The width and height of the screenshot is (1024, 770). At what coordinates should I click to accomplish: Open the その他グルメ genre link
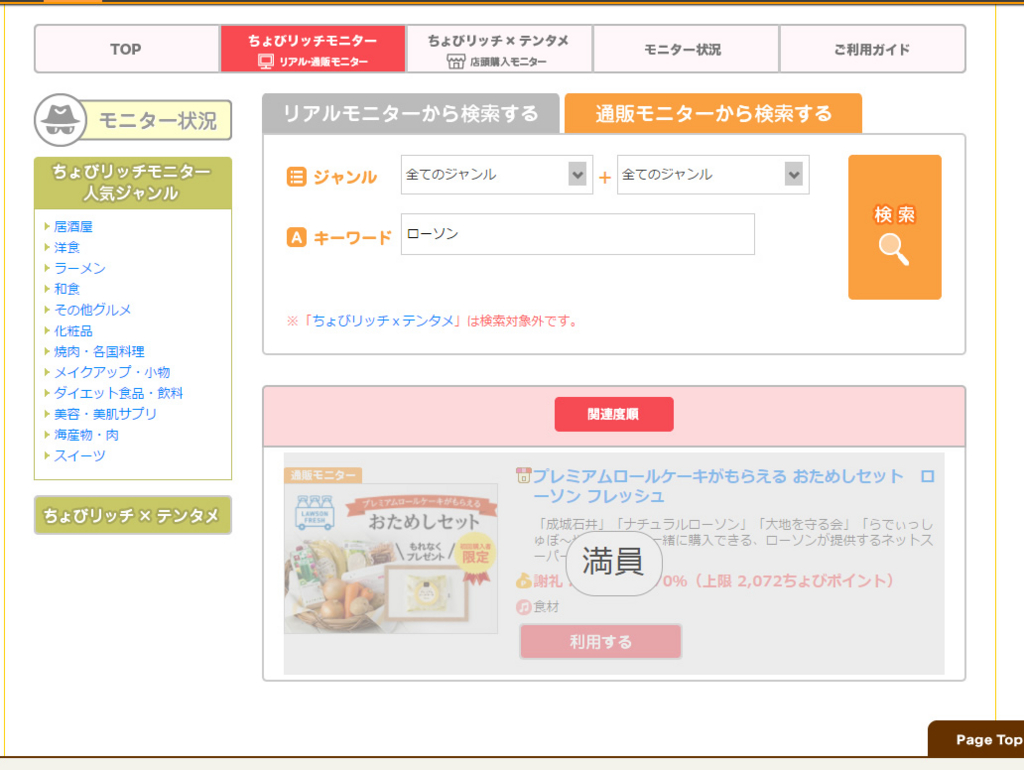click(x=92, y=310)
